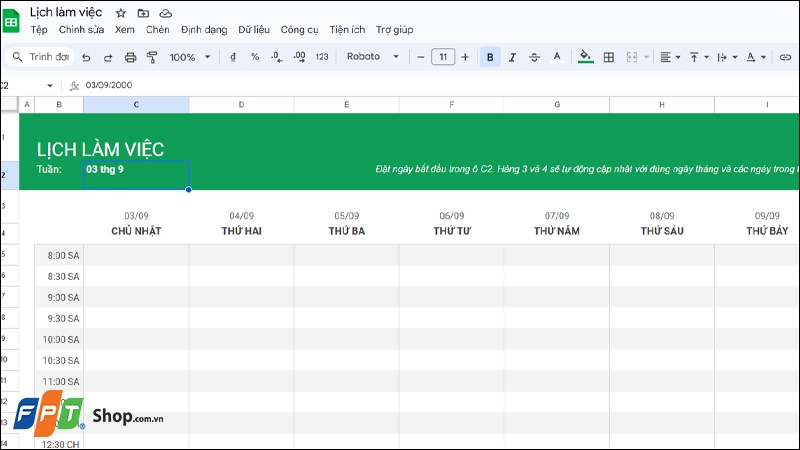The image size is (800, 450).
Task: Click the THỨ TƯ day header
Action: pos(452,231)
